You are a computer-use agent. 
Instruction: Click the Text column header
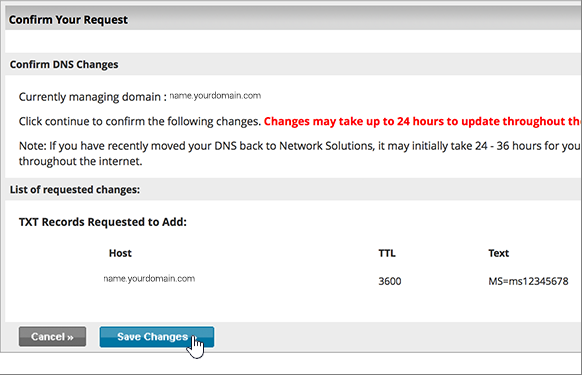tap(498, 253)
